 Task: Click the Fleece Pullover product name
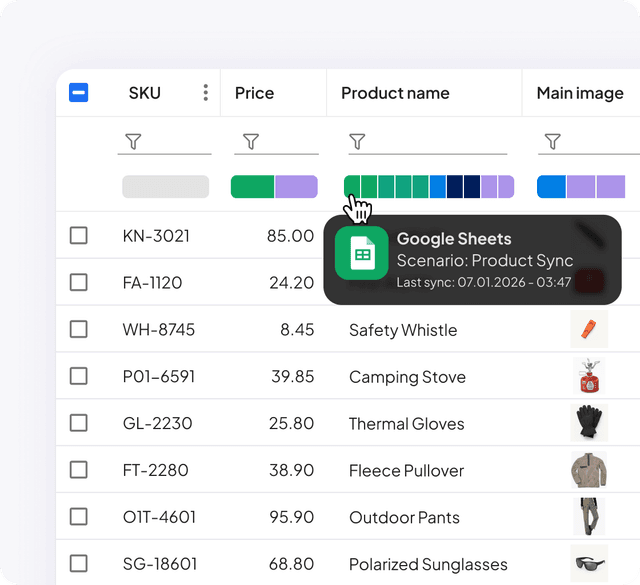[x=406, y=471]
